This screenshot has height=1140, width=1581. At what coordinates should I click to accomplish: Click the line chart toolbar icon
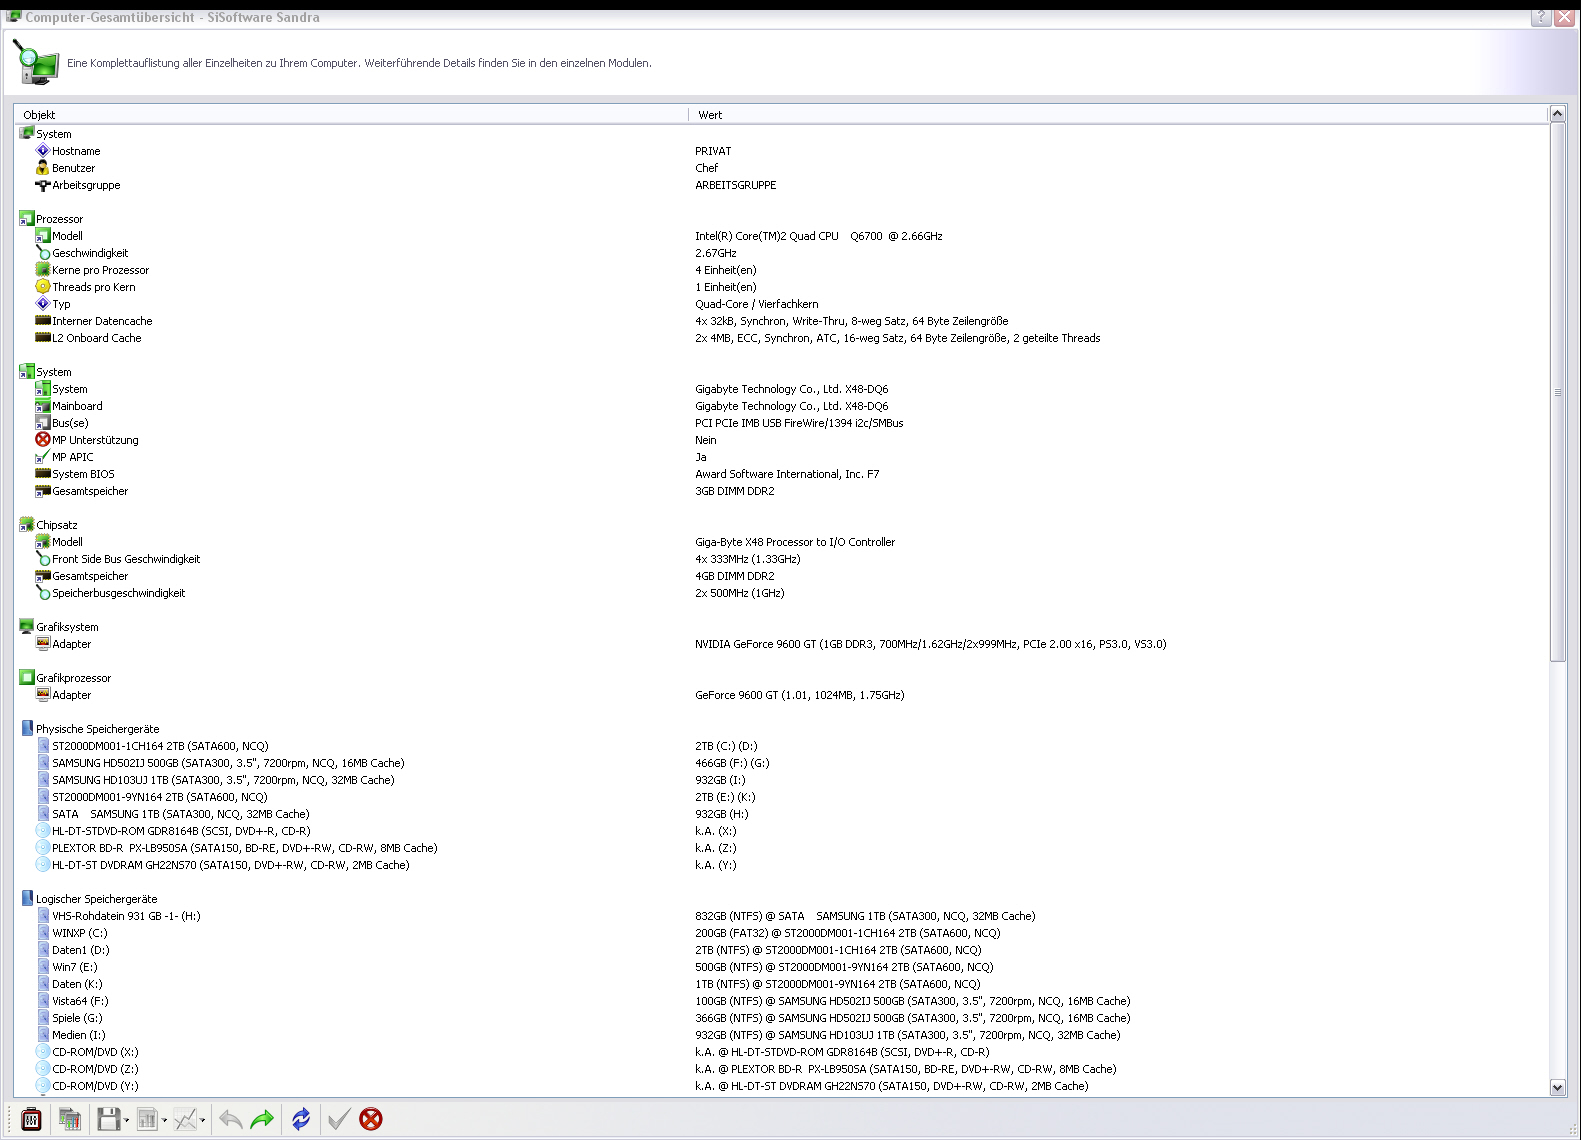pyautogui.click(x=185, y=1119)
